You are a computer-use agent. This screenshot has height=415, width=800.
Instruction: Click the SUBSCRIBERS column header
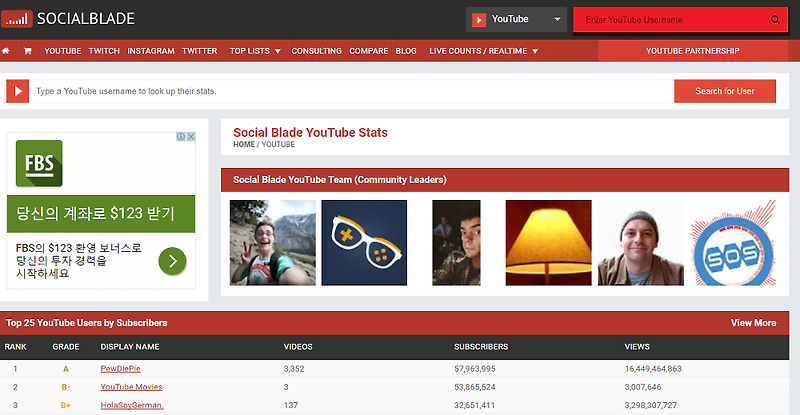tap(481, 347)
